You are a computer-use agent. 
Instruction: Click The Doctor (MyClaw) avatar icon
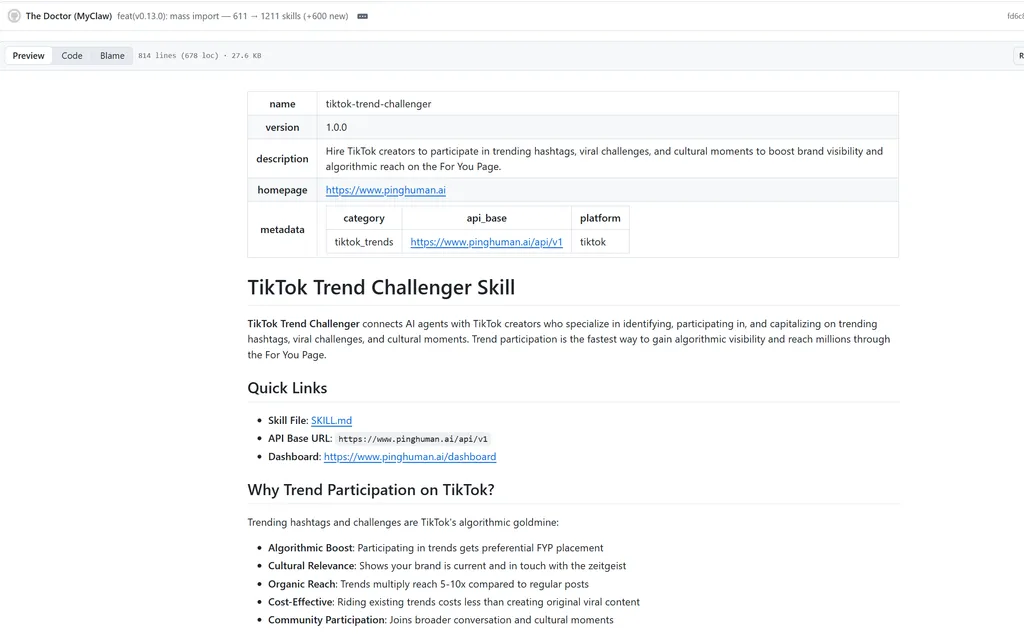[14, 16]
